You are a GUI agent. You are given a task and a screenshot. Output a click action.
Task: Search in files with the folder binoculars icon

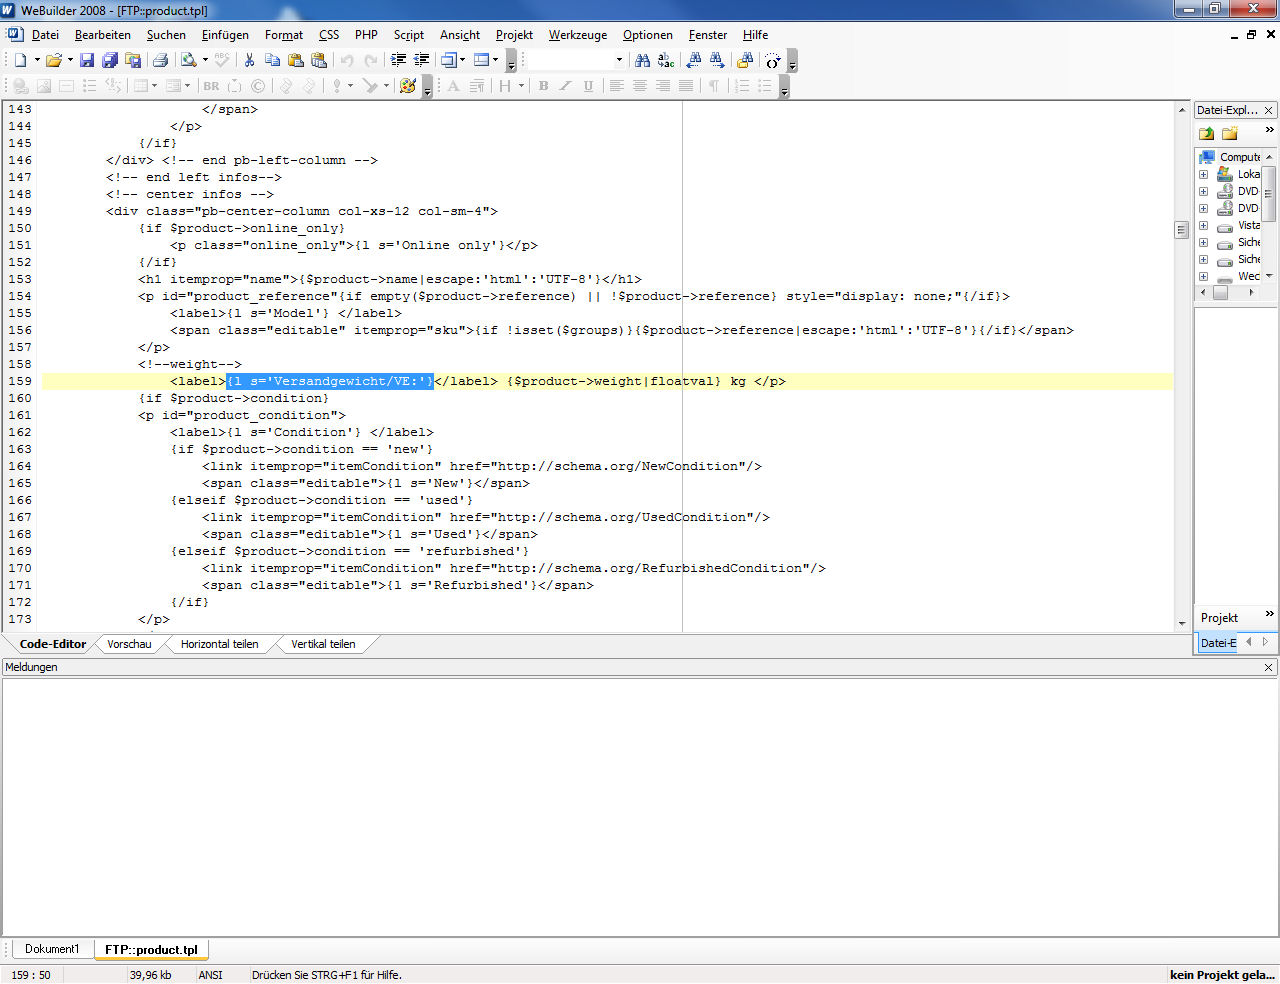[745, 60]
